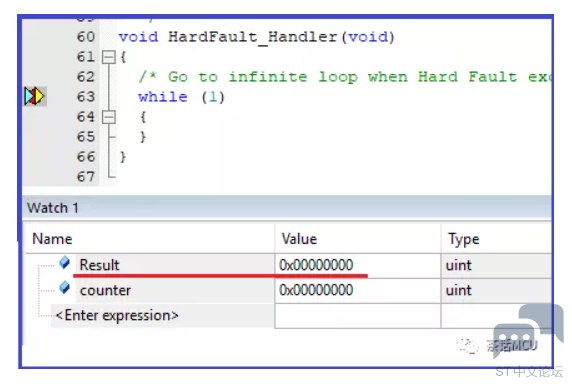Click line number 67 in the gutter
This screenshot has width=572, height=387.
pos(86,177)
